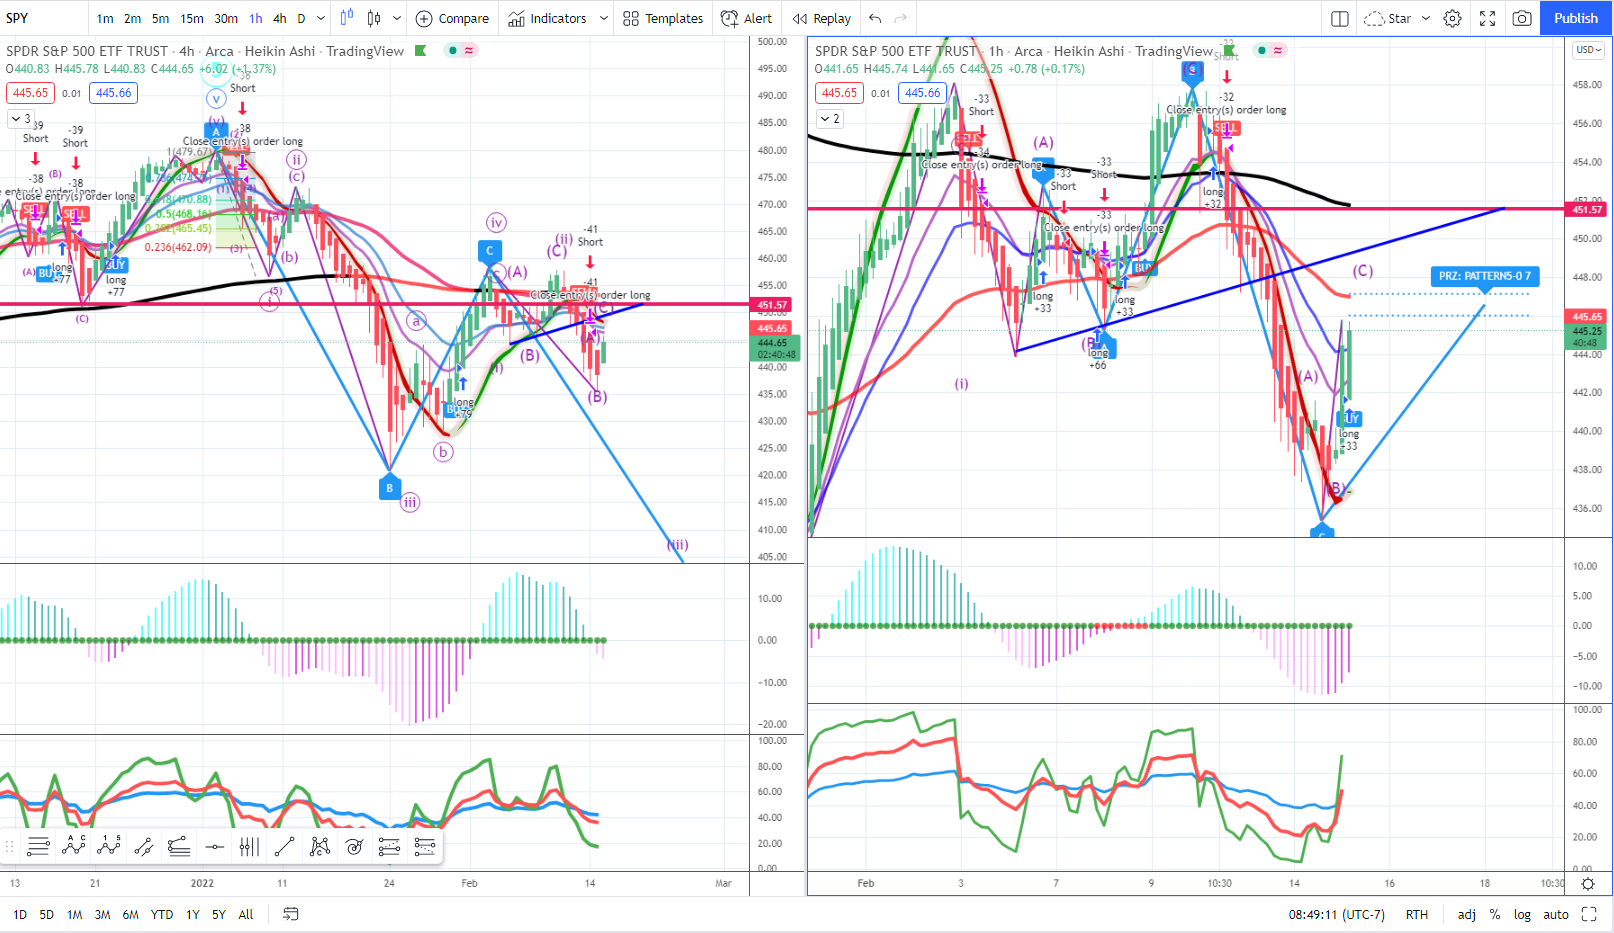Select the 15m timeframe

[192, 18]
